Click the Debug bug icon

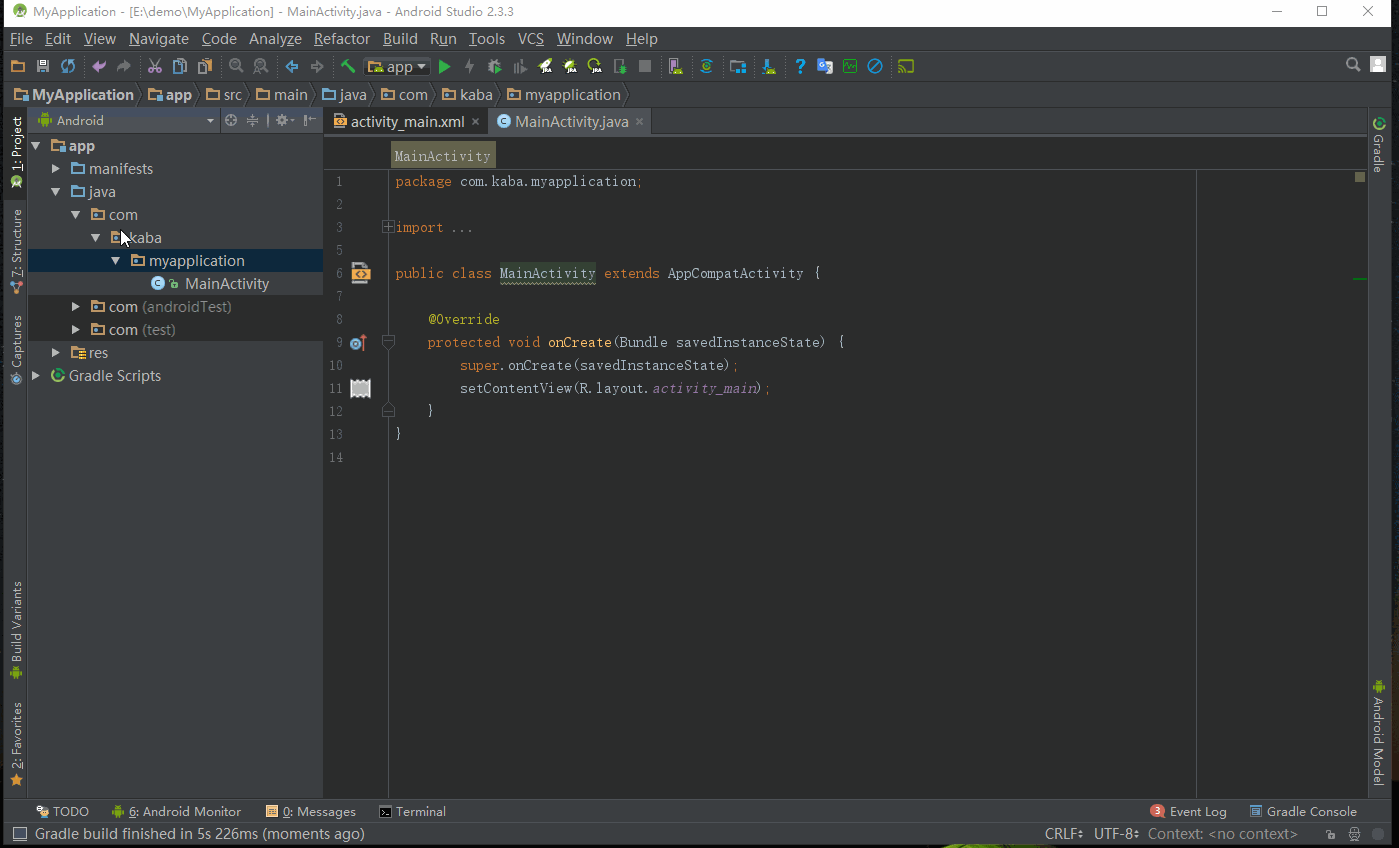tap(495, 66)
